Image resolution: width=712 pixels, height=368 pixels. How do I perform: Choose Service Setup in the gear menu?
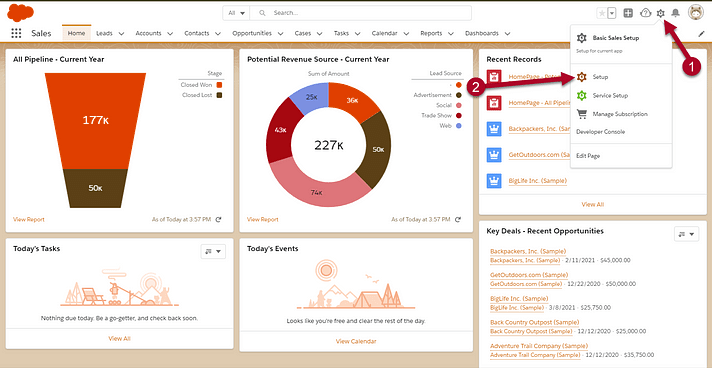tap(610, 96)
